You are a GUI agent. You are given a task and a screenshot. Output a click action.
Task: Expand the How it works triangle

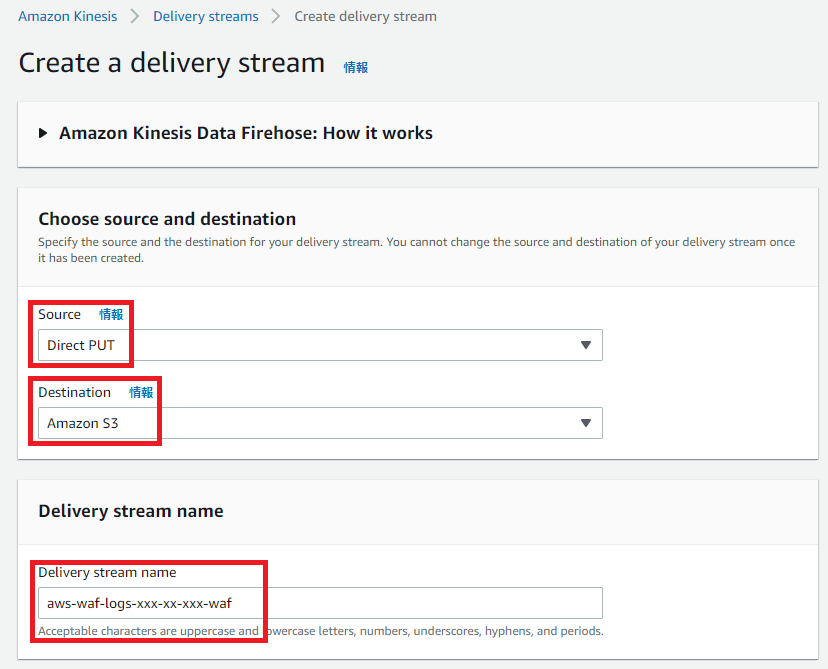coord(43,133)
